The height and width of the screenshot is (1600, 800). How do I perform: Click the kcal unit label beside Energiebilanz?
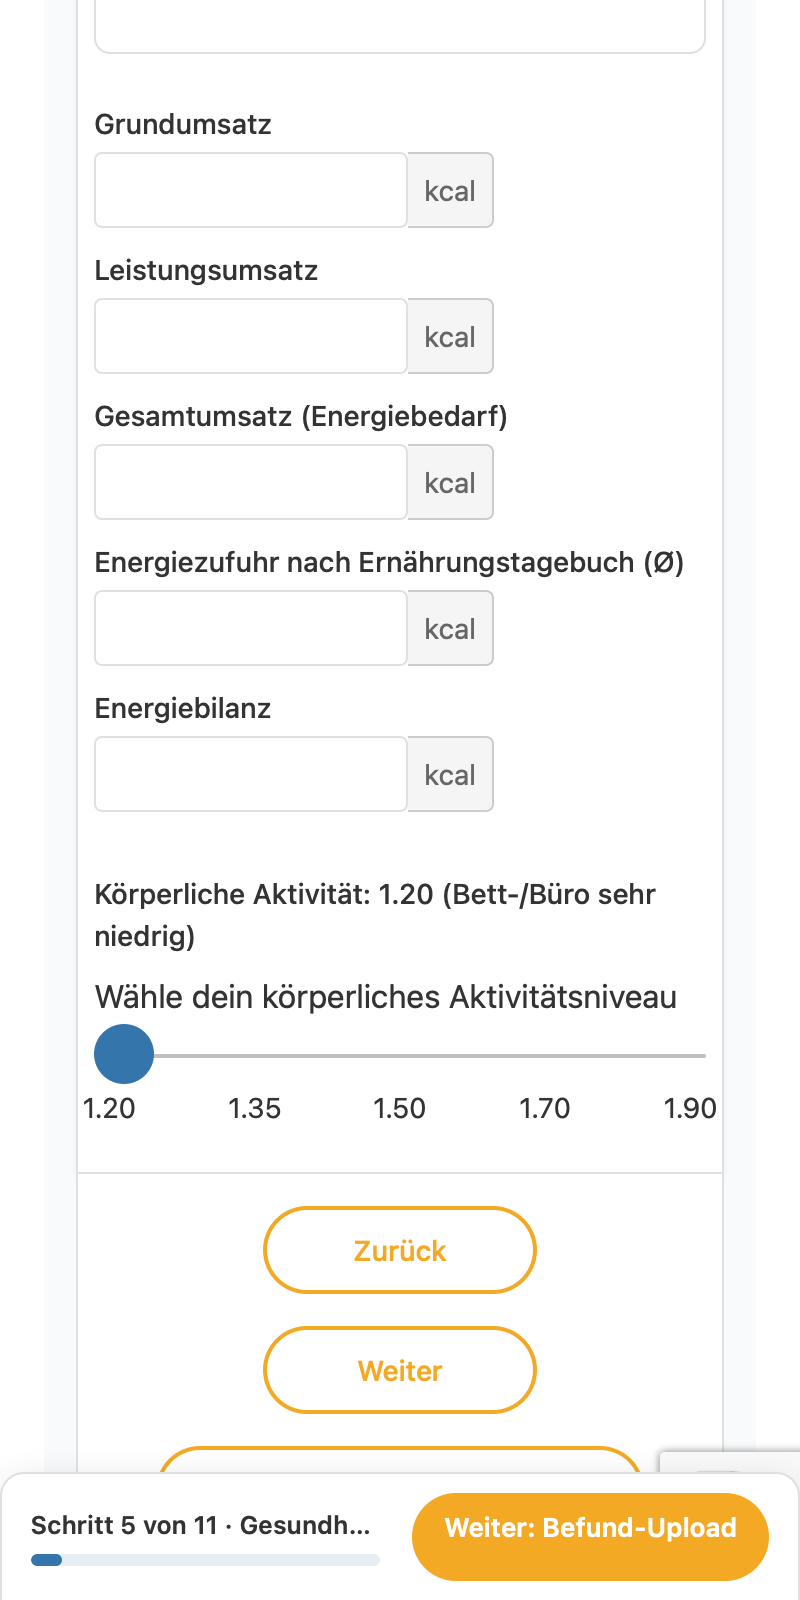pos(450,774)
